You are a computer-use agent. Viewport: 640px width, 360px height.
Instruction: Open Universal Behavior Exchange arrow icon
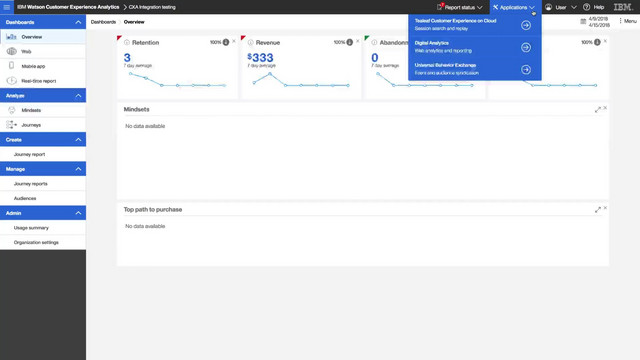pos(526,69)
